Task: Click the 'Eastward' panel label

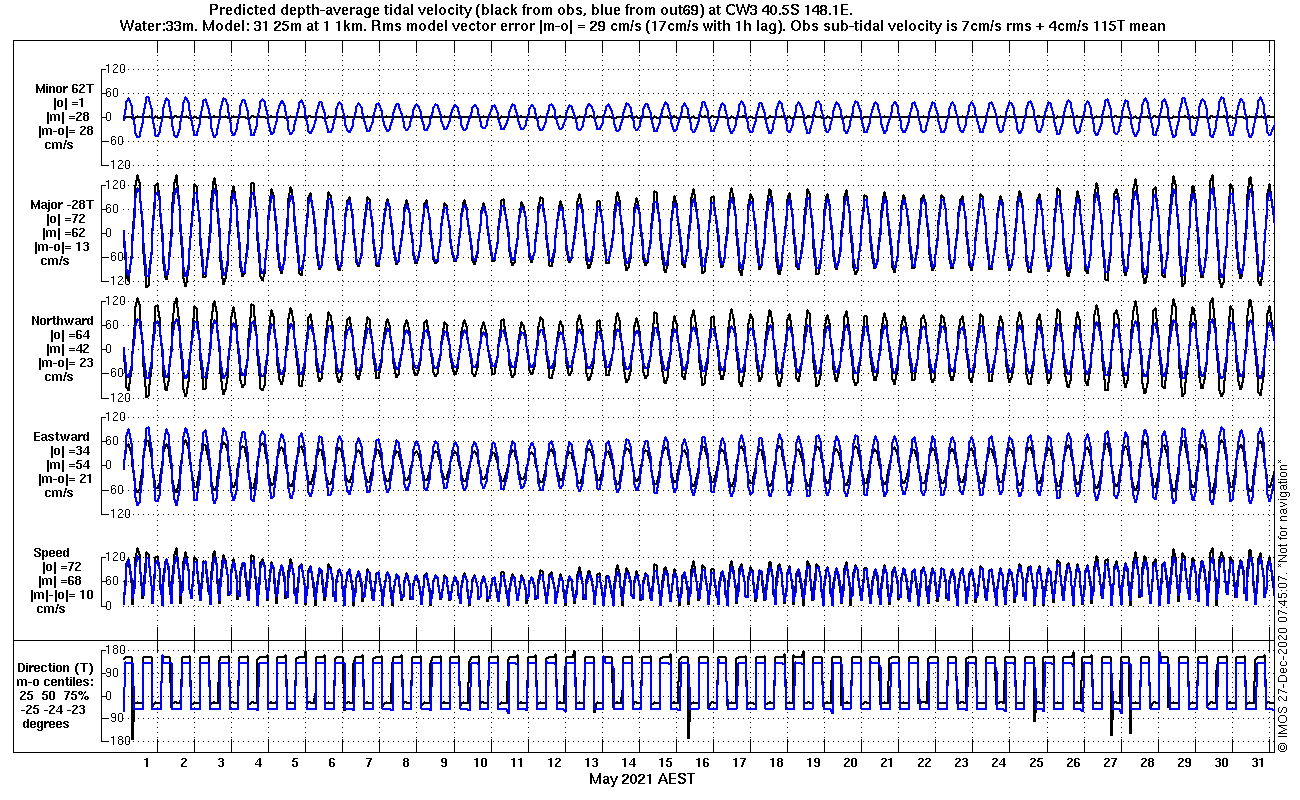Action: tap(62, 437)
